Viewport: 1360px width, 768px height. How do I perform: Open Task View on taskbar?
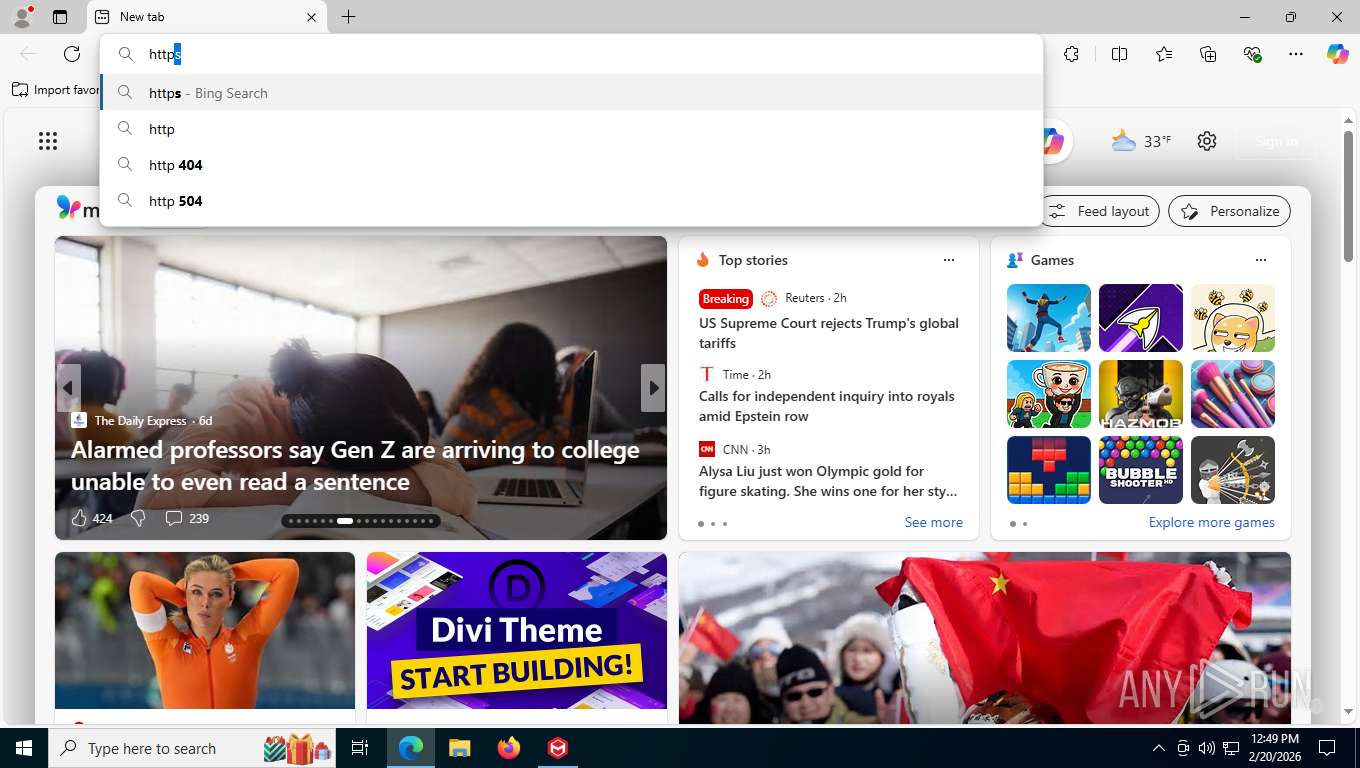pyautogui.click(x=361, y=748)
